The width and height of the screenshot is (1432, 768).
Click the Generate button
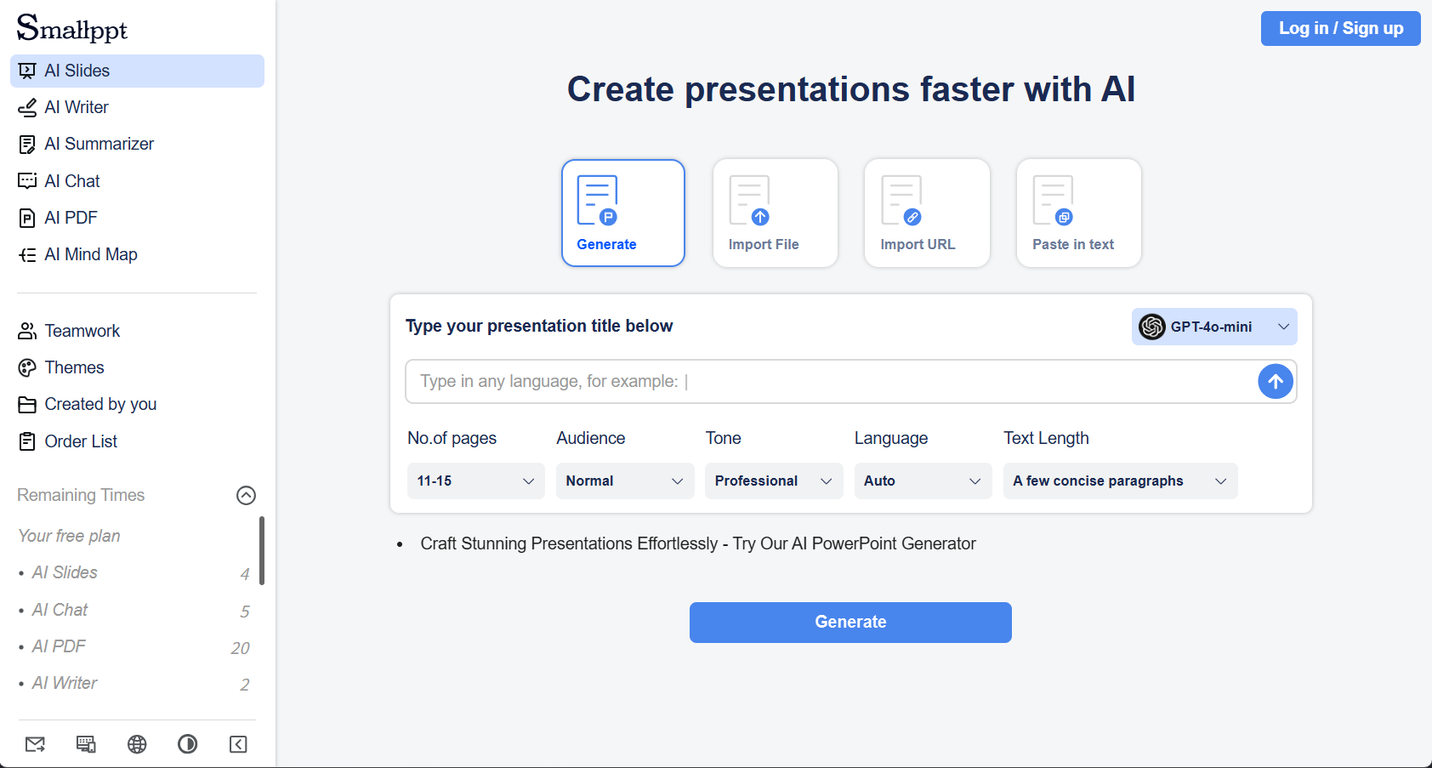click(850, 622)
